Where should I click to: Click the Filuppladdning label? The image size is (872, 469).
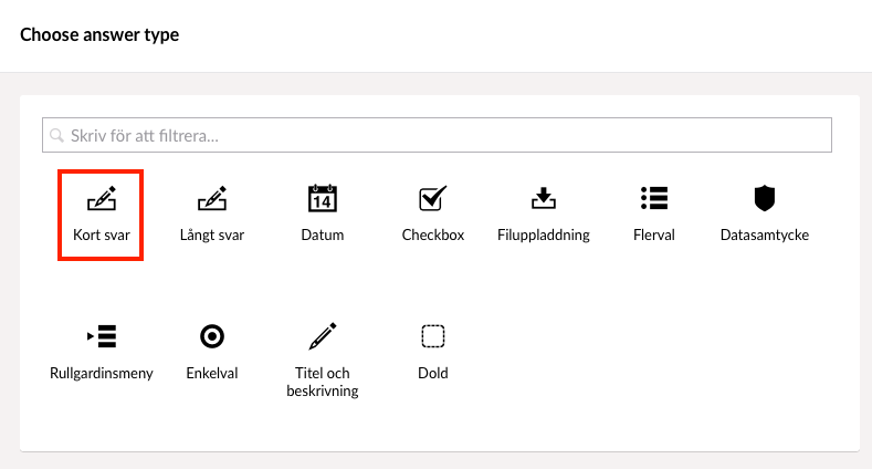[x=543, y=235]
